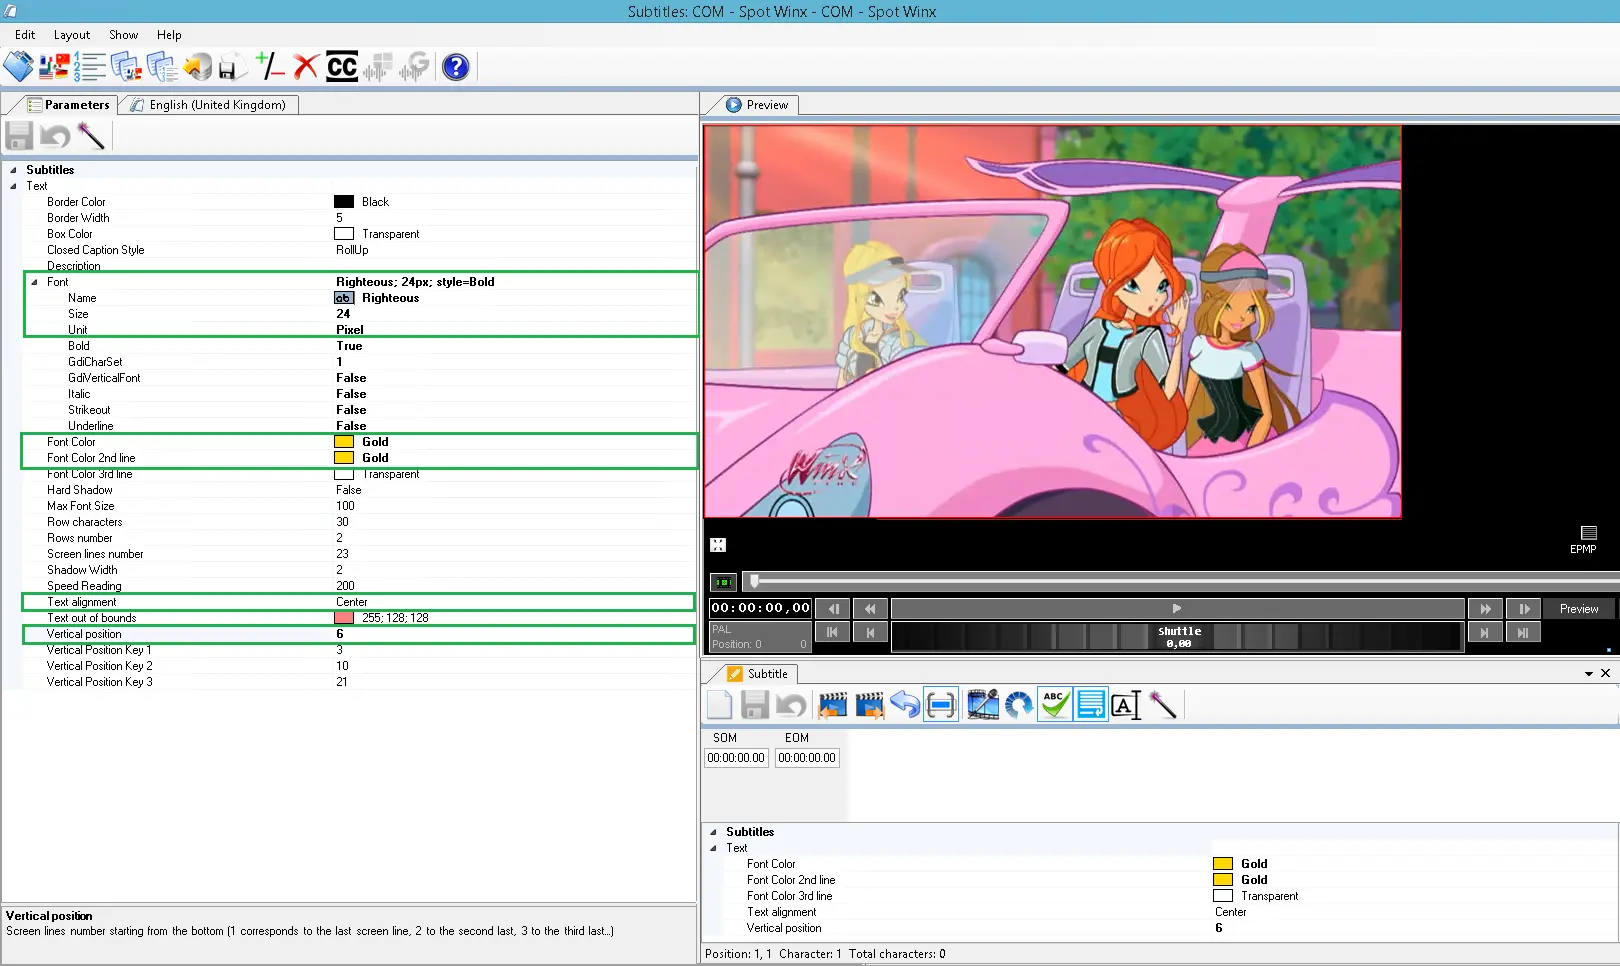Image resolution: width=1620 pixels, height=966 pixels.
Task: Toggle the bracketed selection button
Action: (x=941, y=705)
